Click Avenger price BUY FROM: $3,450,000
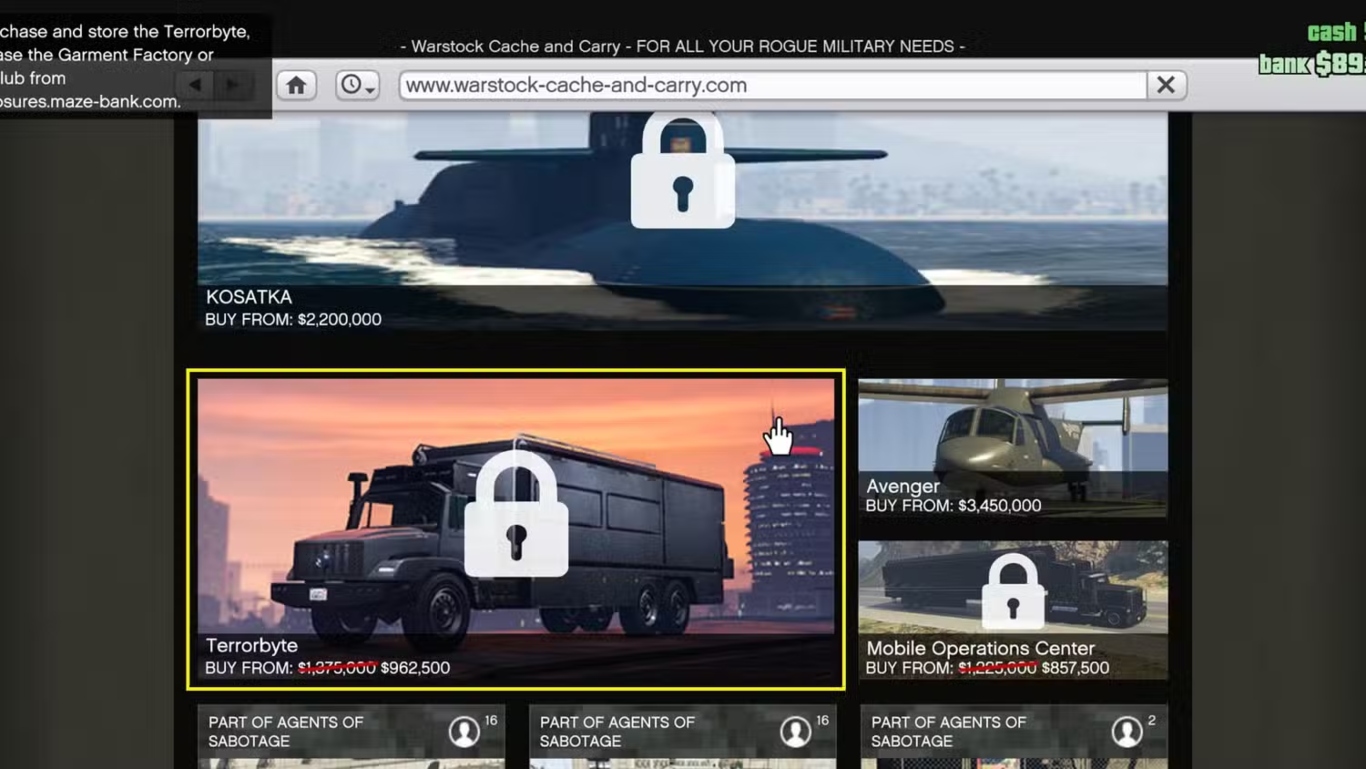Screen dimensions: 1366x769 954,506
